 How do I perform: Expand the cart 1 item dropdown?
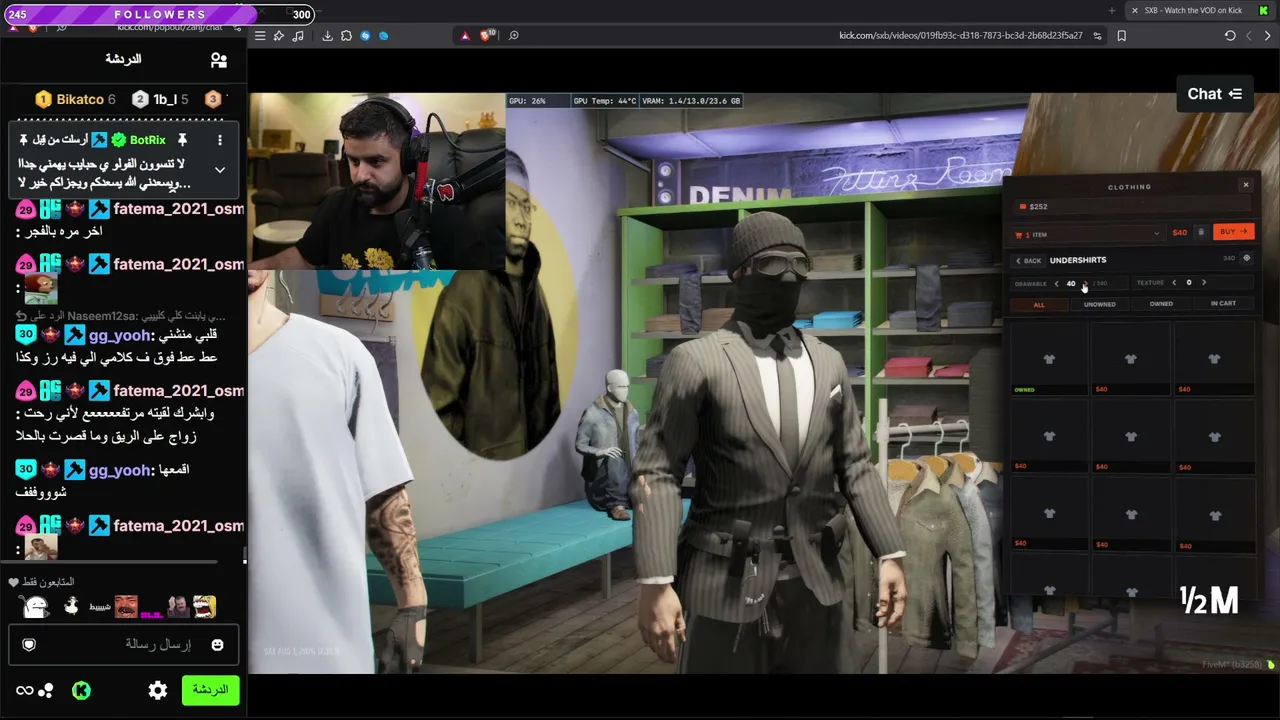pos(1088,234)
